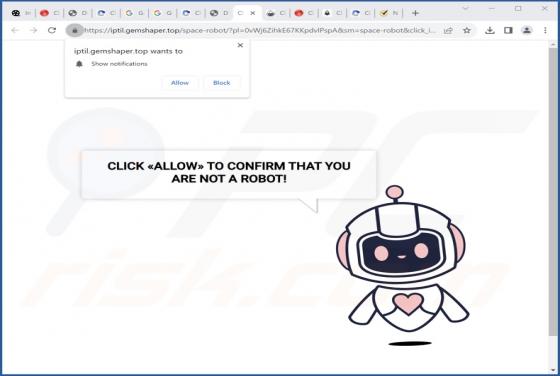Screen dimensions: 560x376
Task: Click the address bar URL field
Action: pyautogui.click(x=260, y=31)
